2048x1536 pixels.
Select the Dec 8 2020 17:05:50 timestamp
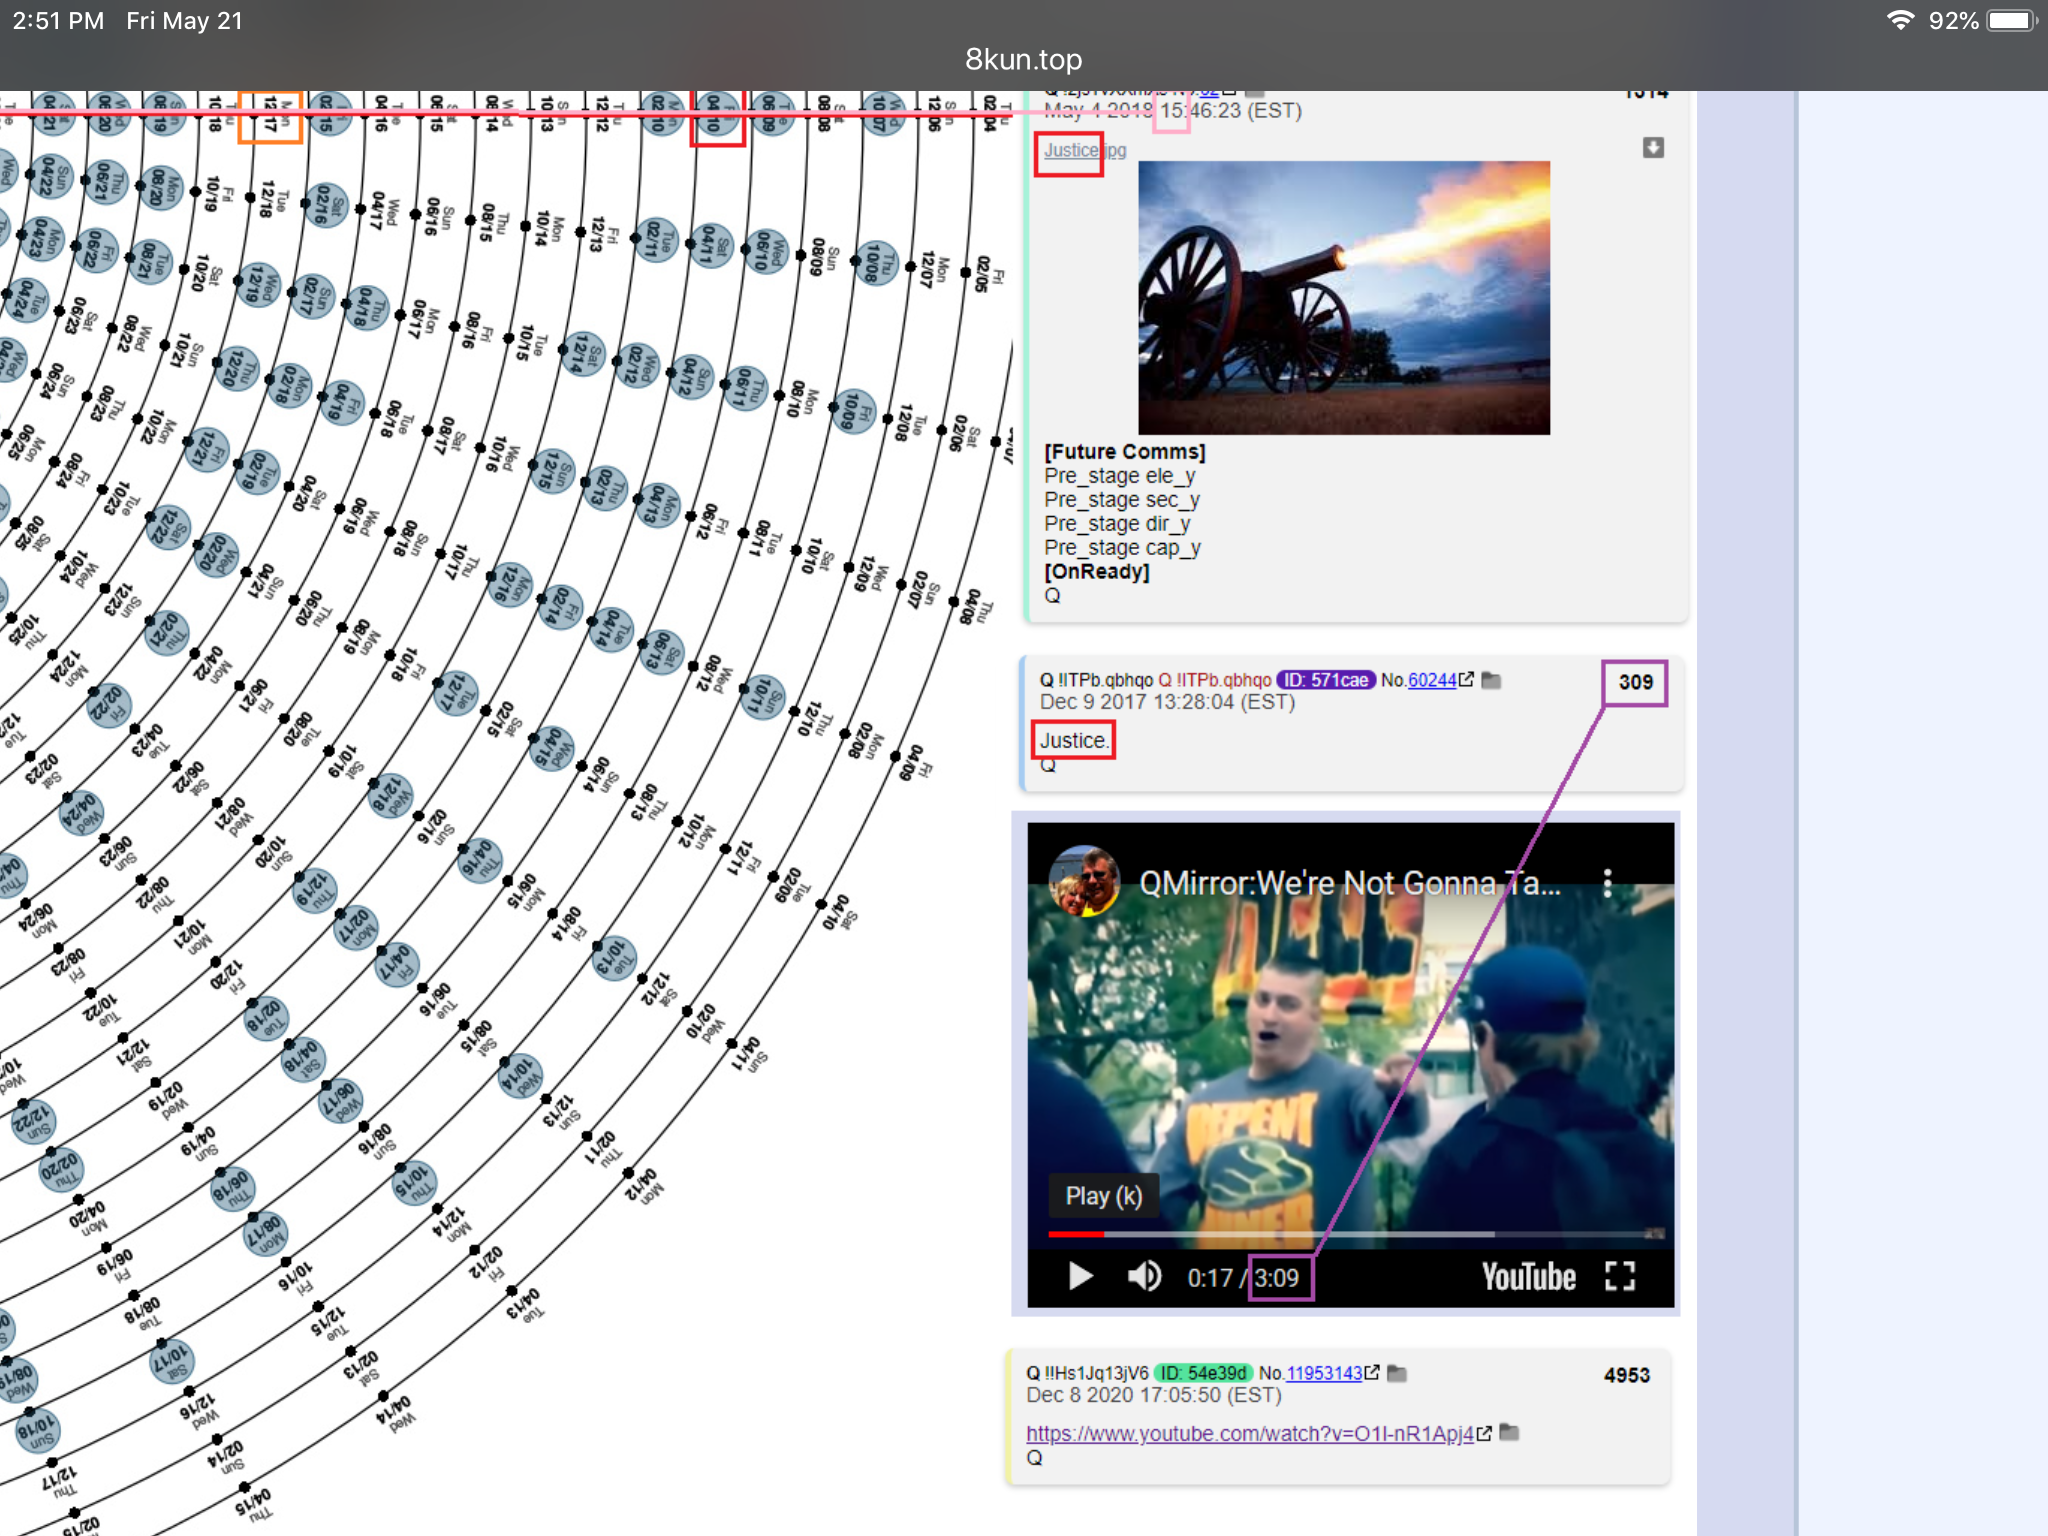coord(1154,1396)
